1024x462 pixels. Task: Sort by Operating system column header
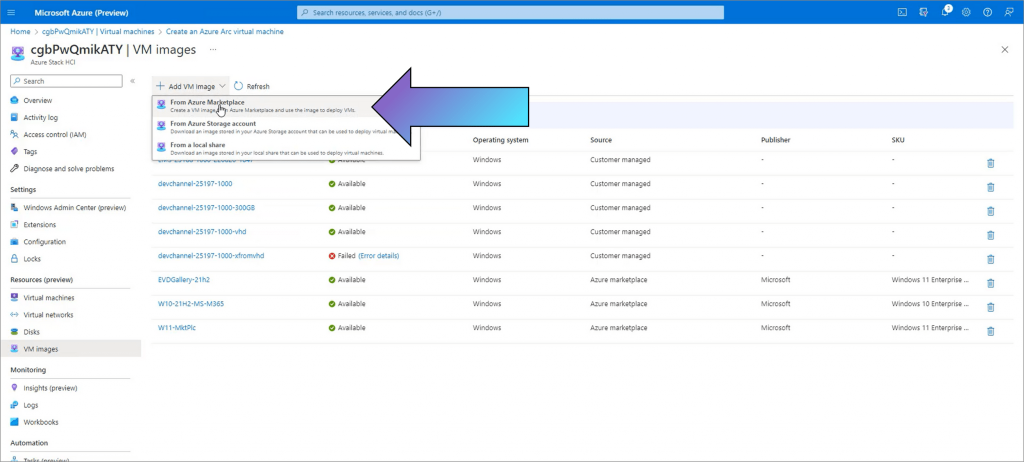click(501, 140)
